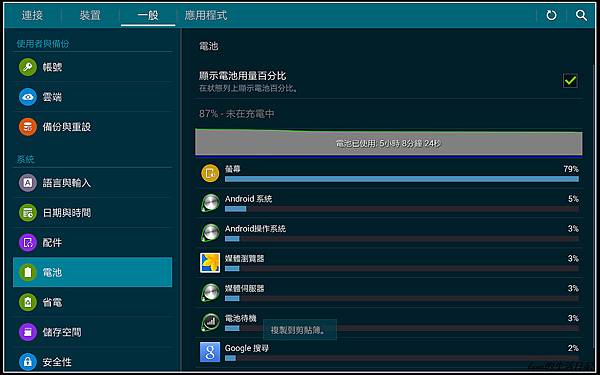
Task: Switch to the 連接 tab
Action: coord(32,15)
